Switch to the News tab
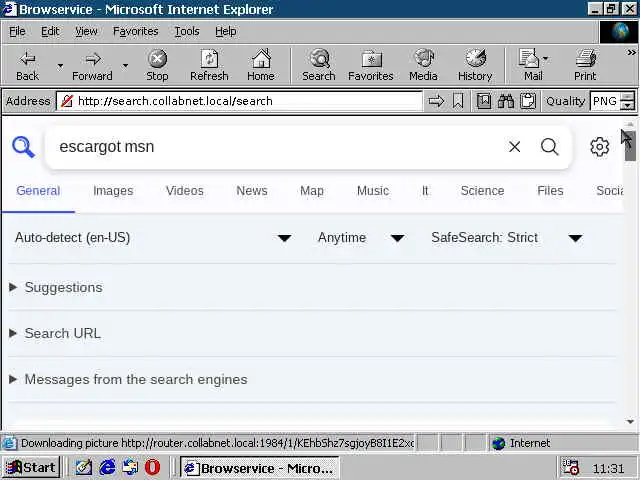The width and height of the screenshot is (640, 480). tap(252, 191)
